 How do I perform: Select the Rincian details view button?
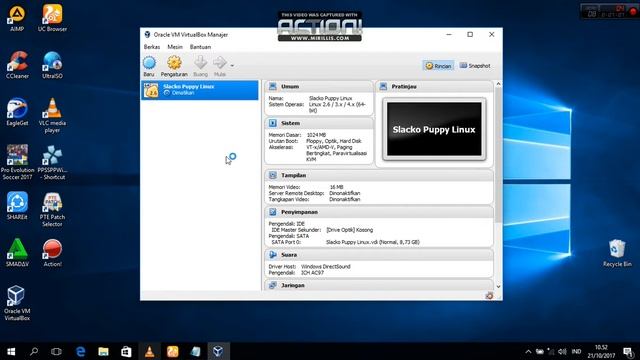[x=438, y=66]
